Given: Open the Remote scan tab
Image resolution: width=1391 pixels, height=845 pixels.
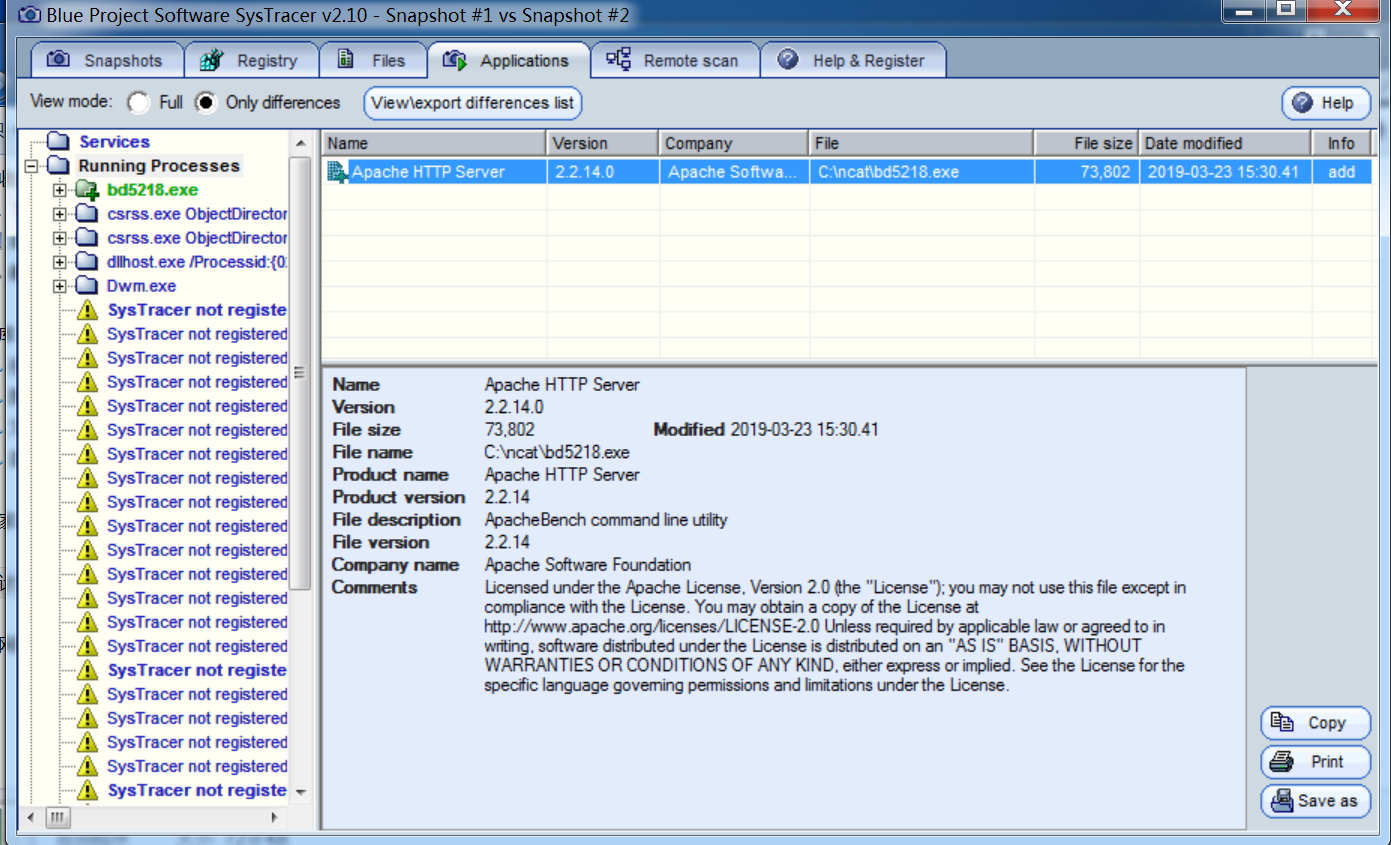Looking at the screenshot, I should tap(675, 60).
